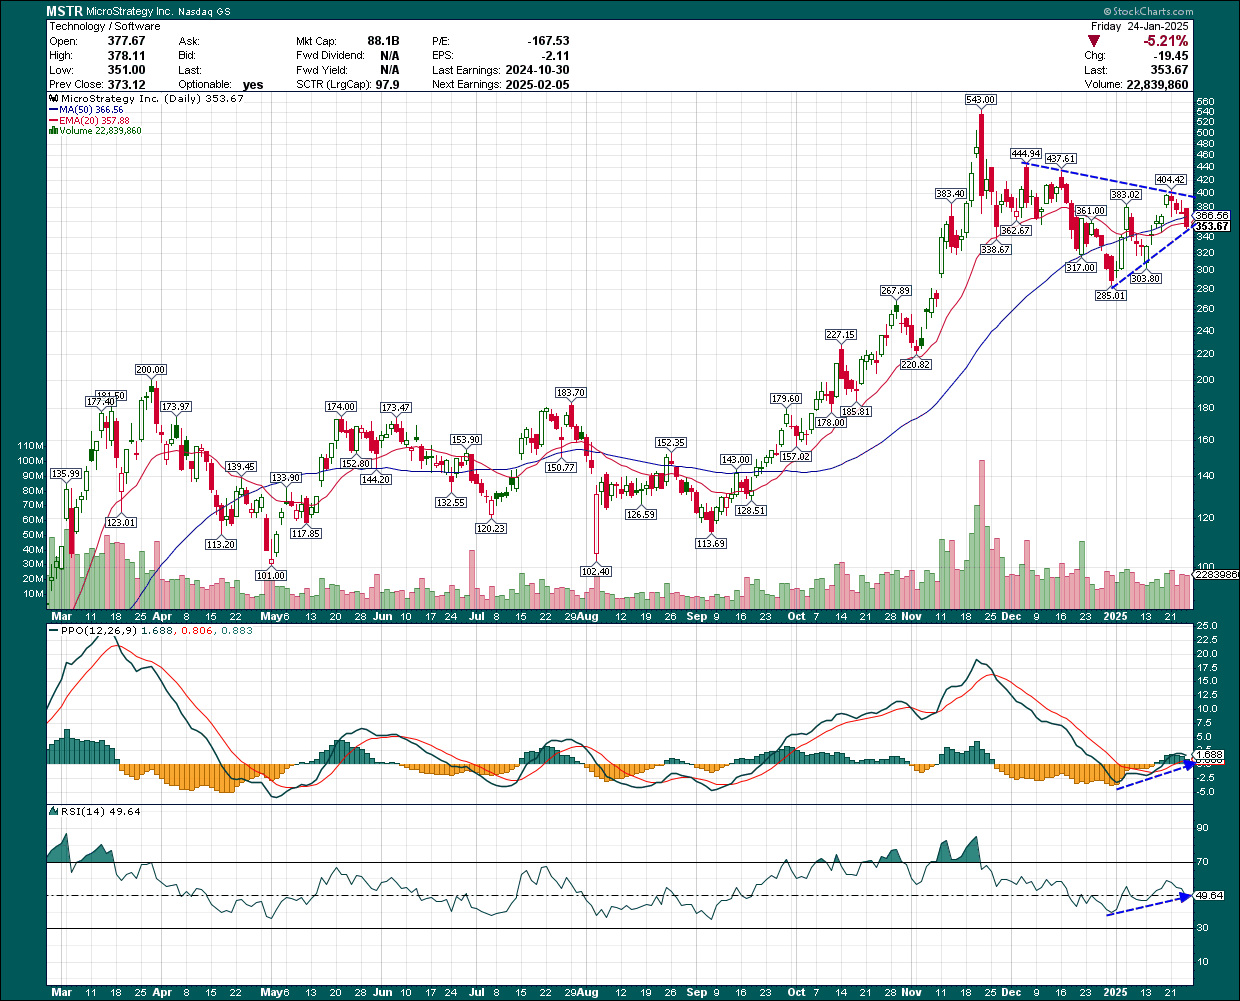Click the MSTR ticker symbol heading
This screenshot has width=1240, height=1001.
(x=65, y=11)
